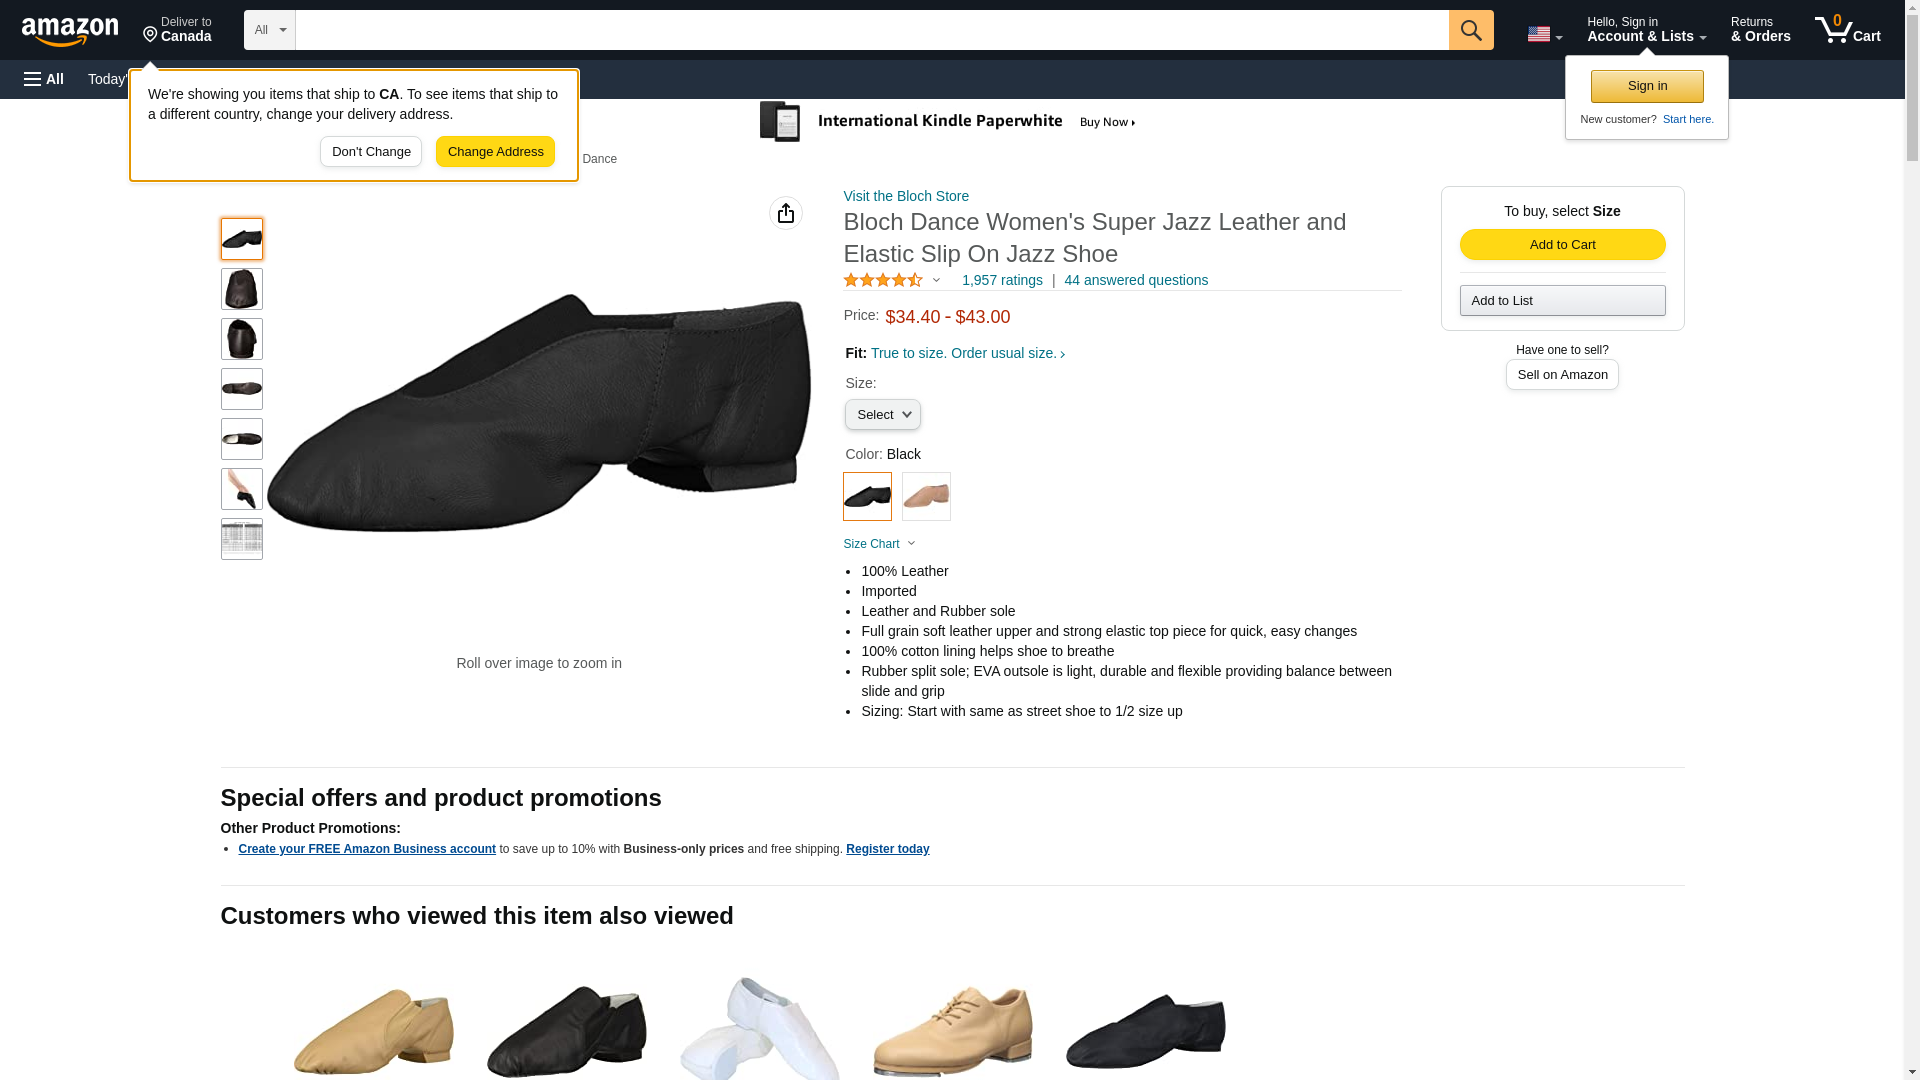Click the star rating icons

pyautogui.click(x=883, y=281)
